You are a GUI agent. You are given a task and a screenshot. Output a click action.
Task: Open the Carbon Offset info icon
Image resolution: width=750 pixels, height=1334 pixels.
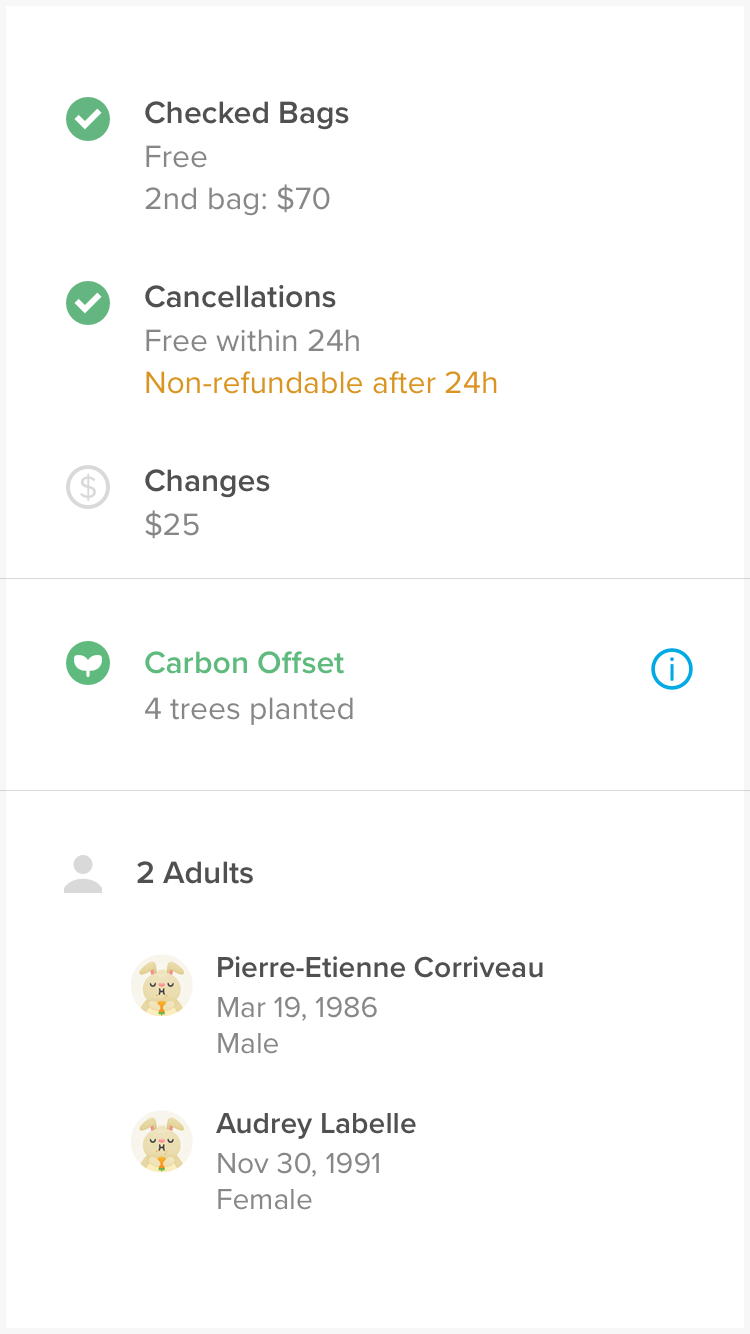[x=671, y=670]
